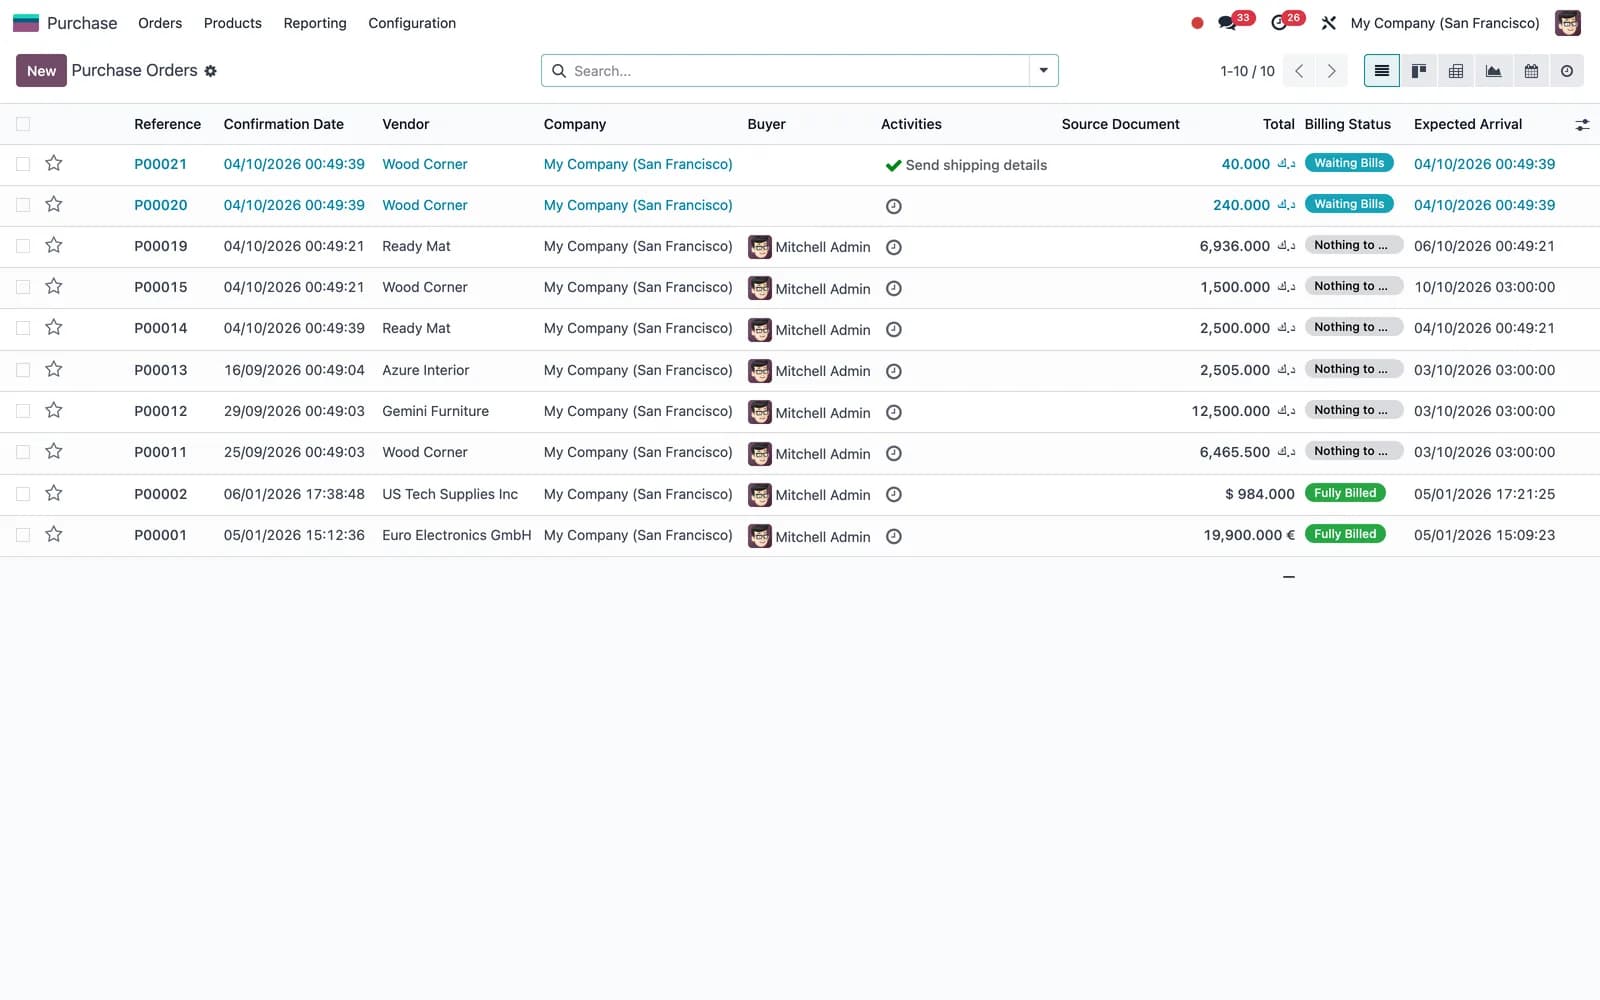Sort by the Expected Arrival column header
This screenshot has height=1000, width=1600.
(x=1467, y=124)
